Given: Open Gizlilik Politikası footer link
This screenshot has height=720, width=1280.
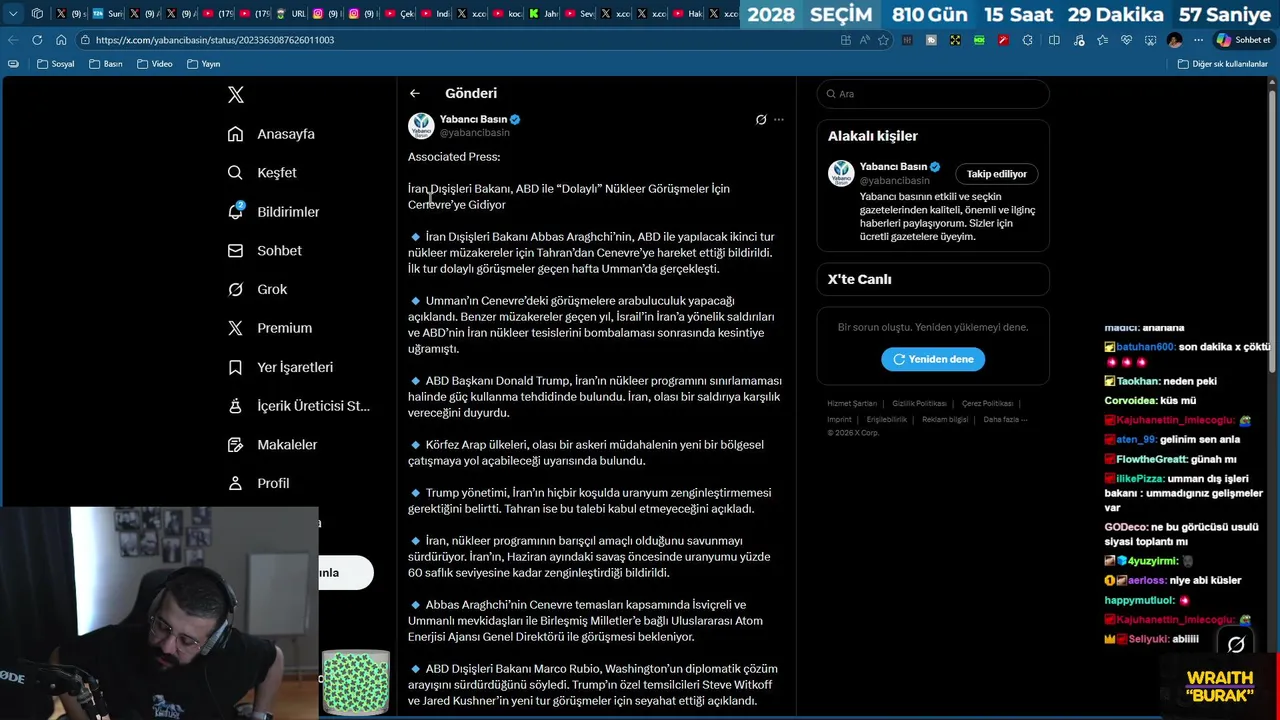Looking at the screenshot, I should [919, 404].
